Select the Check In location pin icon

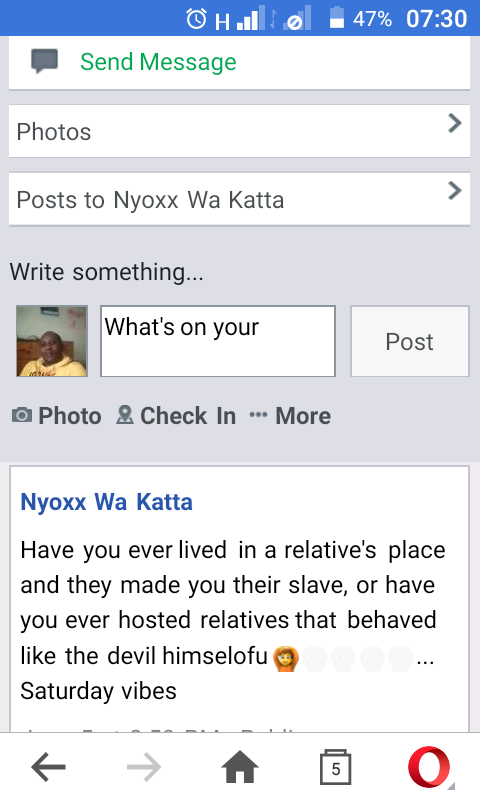(x=124, y=415)
